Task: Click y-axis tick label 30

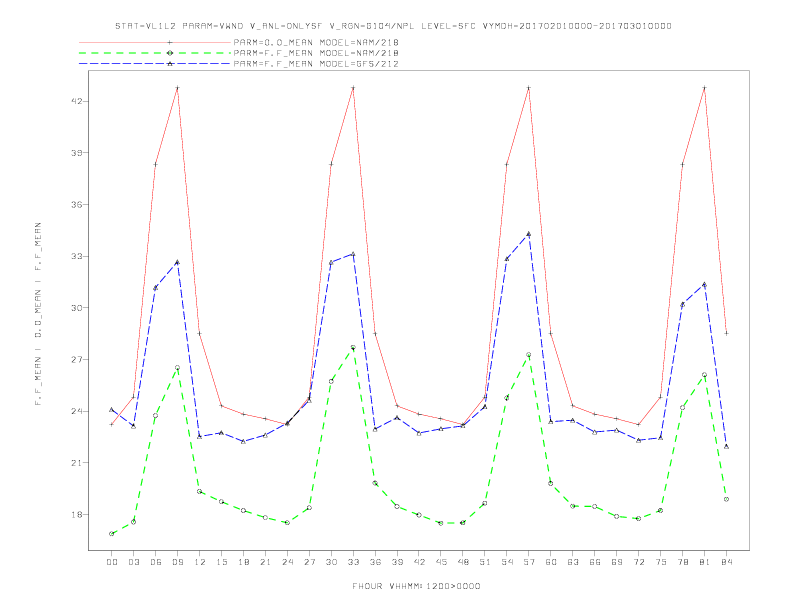Action: coord(77,308)
